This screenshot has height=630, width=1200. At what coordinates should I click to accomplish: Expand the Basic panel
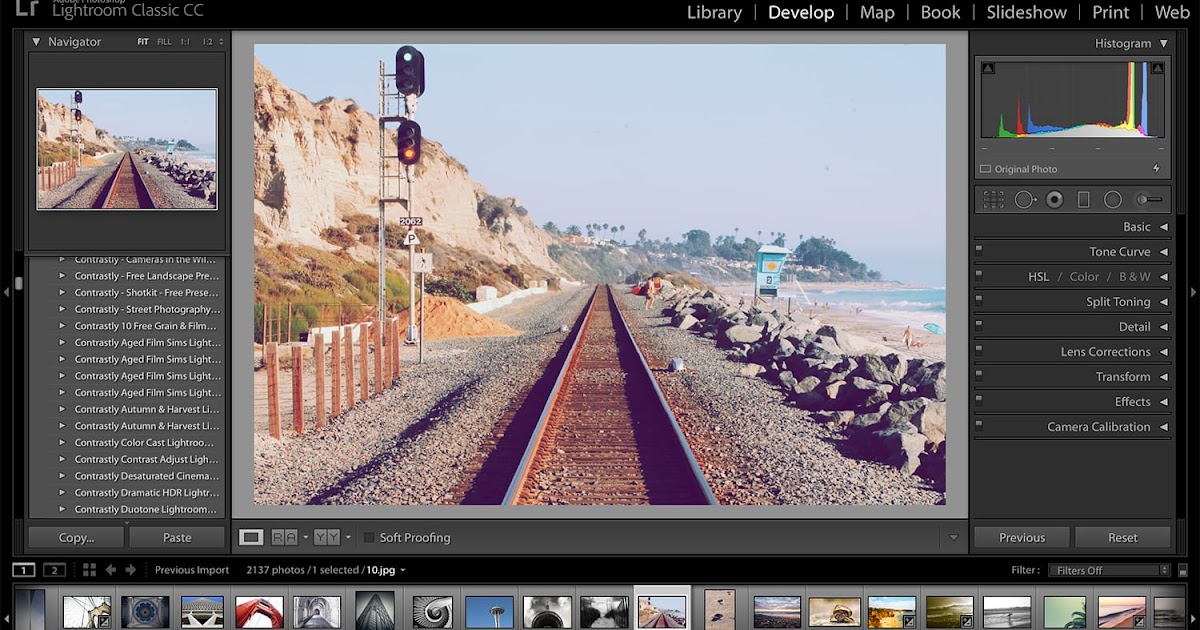1164,227
